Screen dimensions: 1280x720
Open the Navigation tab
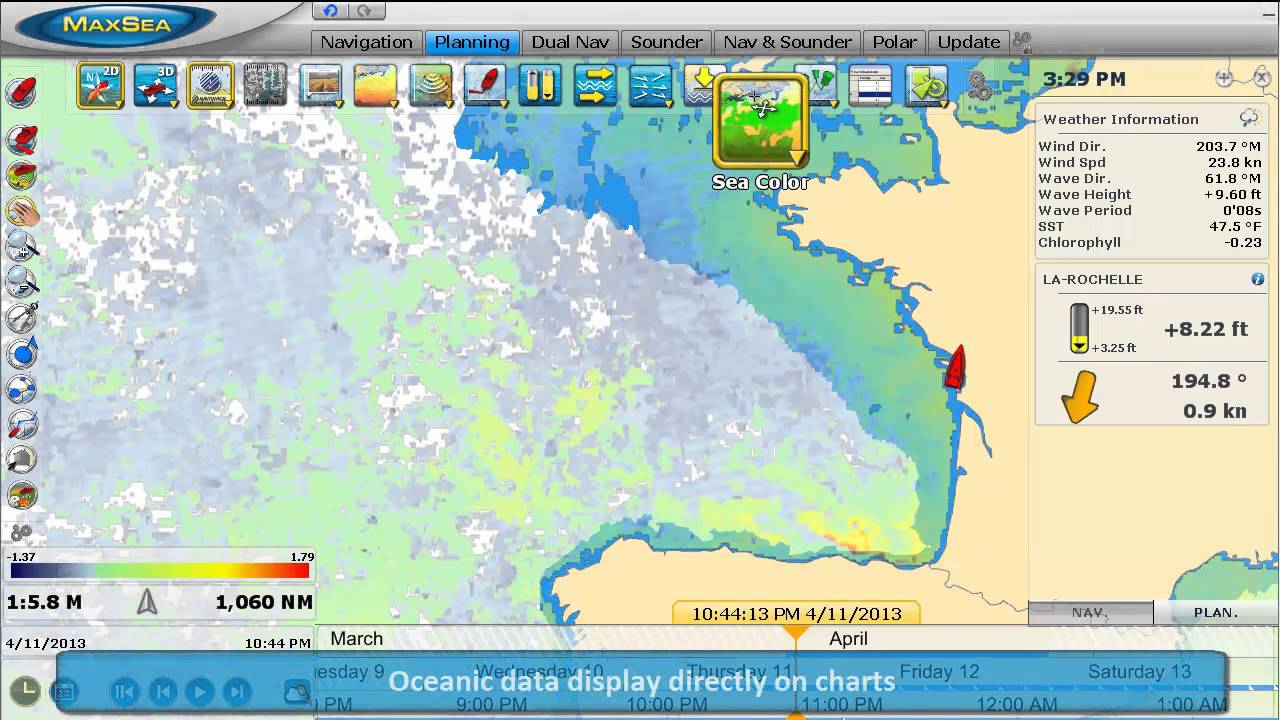tap(366, 42)
